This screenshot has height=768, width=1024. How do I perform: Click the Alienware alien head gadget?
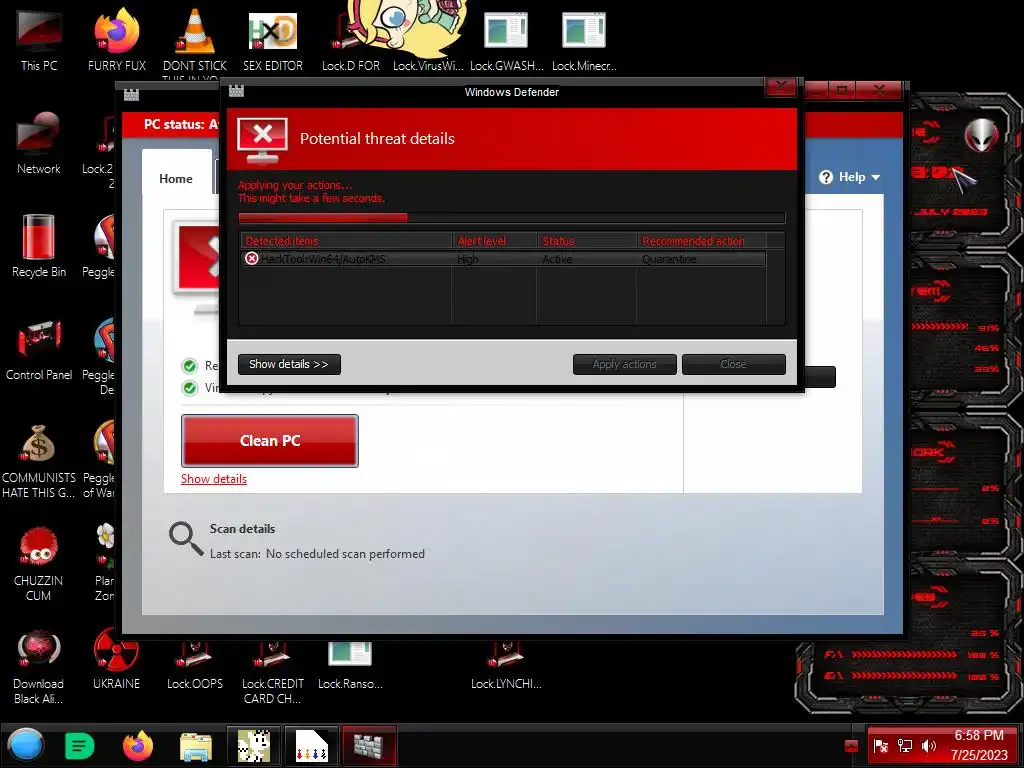pos(982,136)
